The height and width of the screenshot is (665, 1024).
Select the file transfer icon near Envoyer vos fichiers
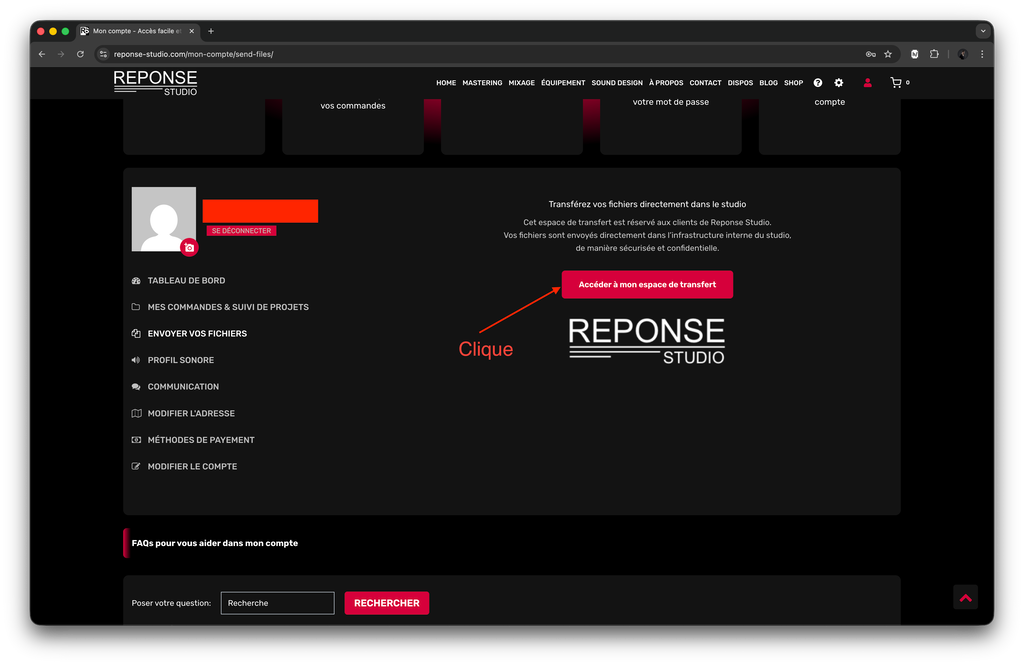(135, 333)
